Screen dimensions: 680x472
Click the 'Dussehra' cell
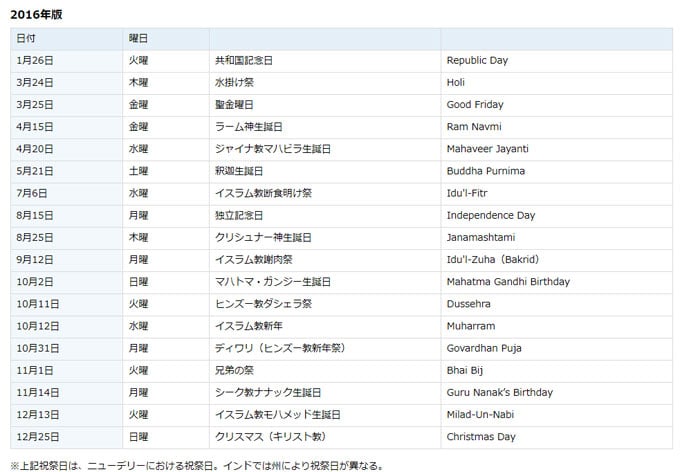pyautogui.click(x=557, y=304)
